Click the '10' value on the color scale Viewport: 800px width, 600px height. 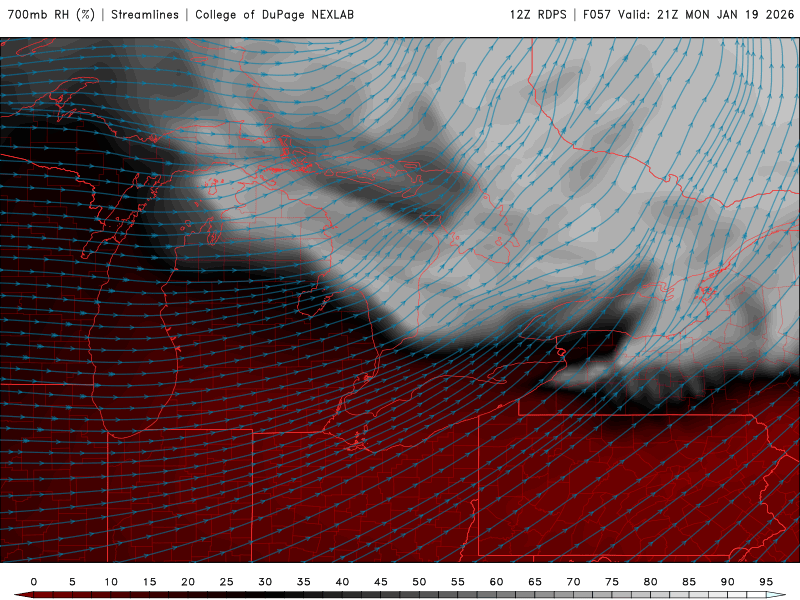pyautogui.click(x=111, y=582)
